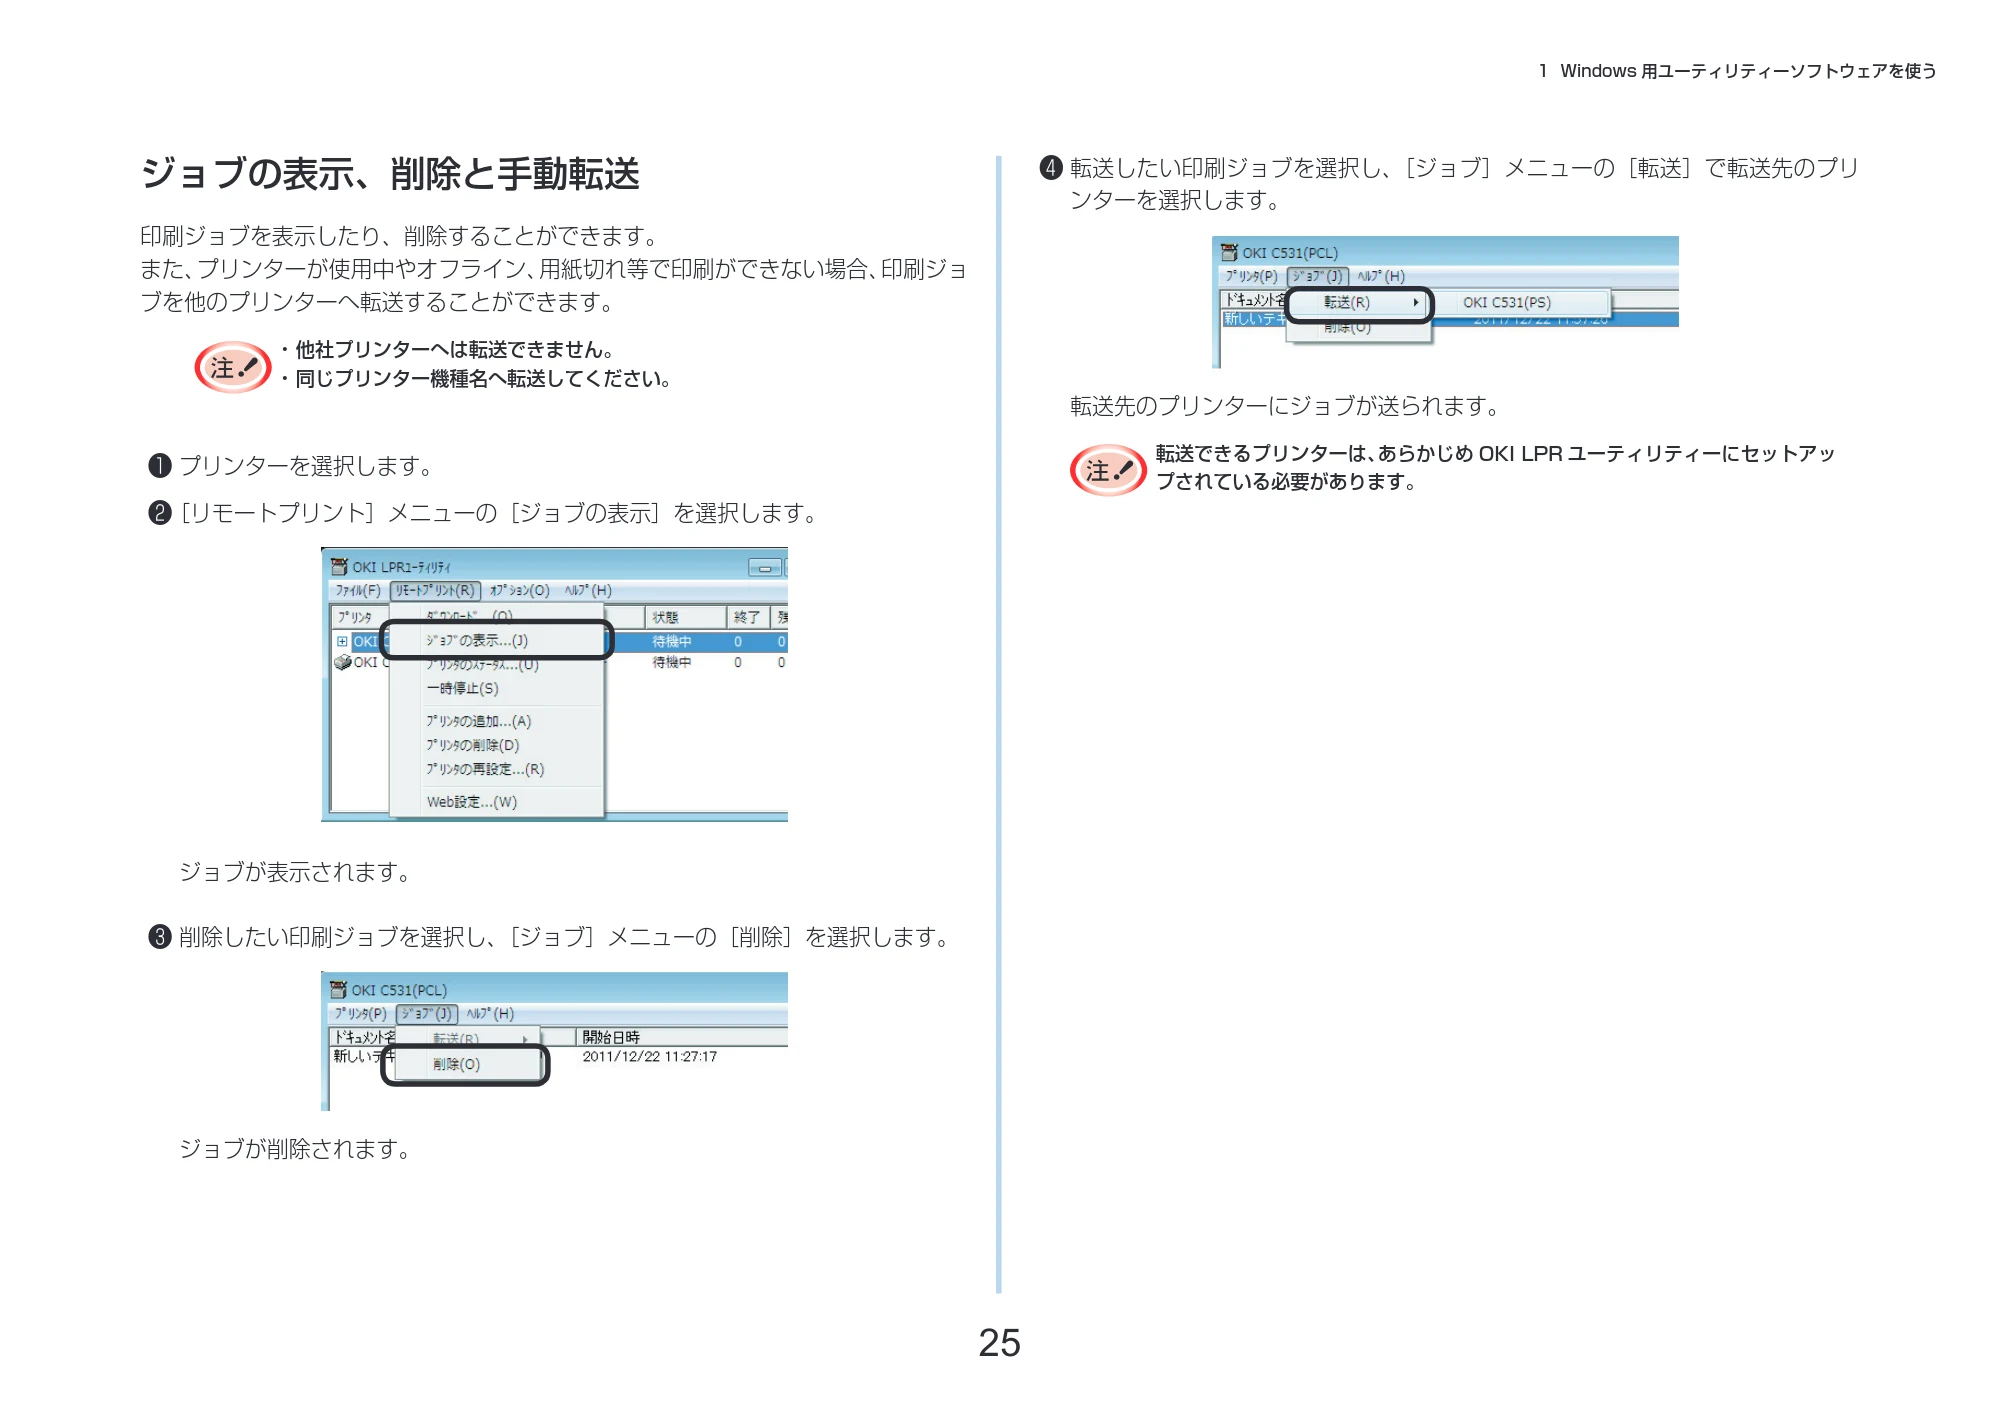Click title bar icon of step 4 window
Image resolution: width=2001 pixels, height=1417 pixels.
coord(1229,252)
